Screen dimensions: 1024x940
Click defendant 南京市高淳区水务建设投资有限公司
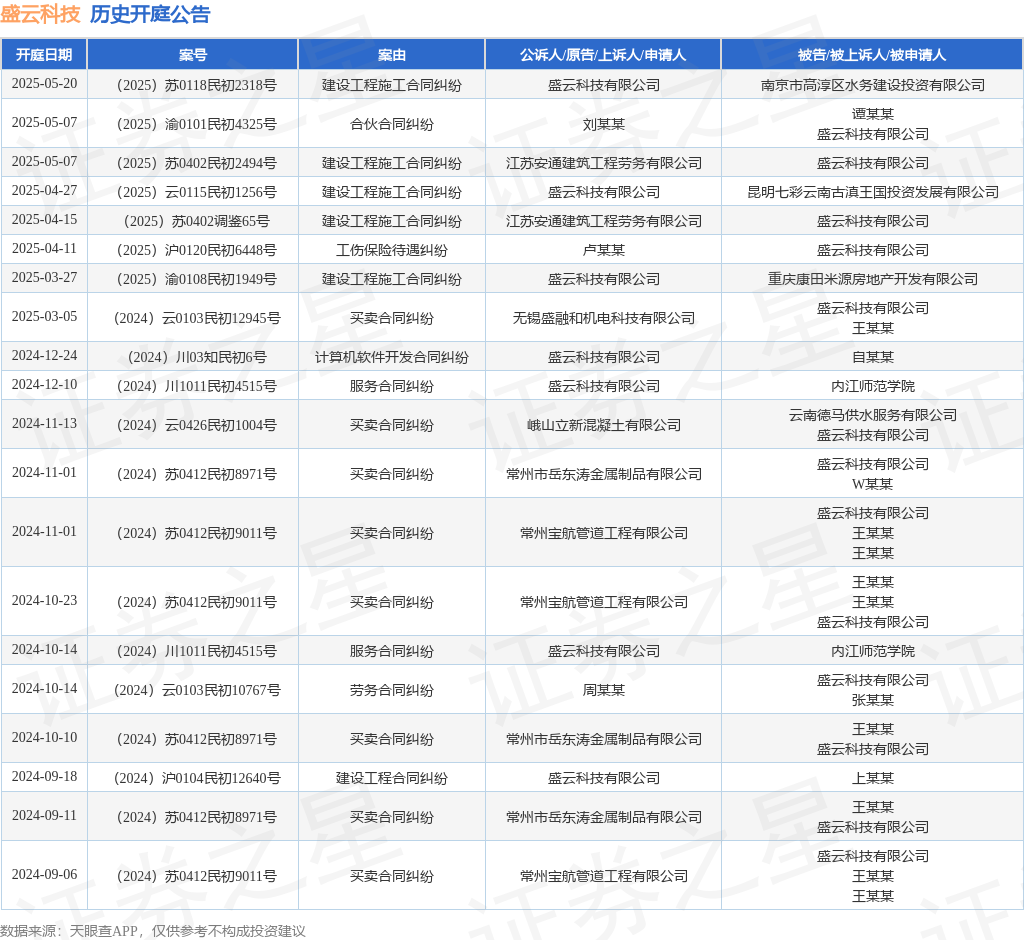(872, 85)
